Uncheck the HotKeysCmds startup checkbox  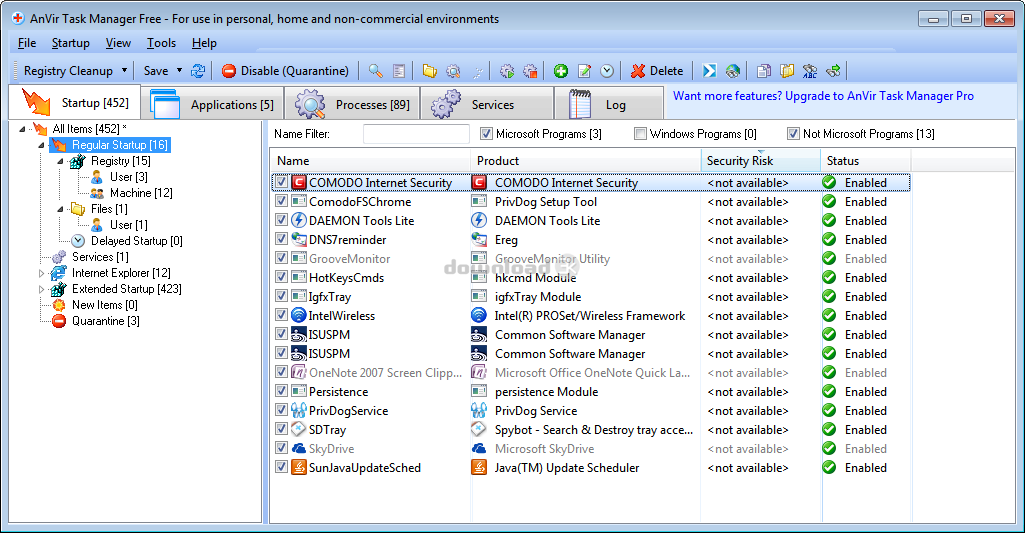tap(282, 277)
